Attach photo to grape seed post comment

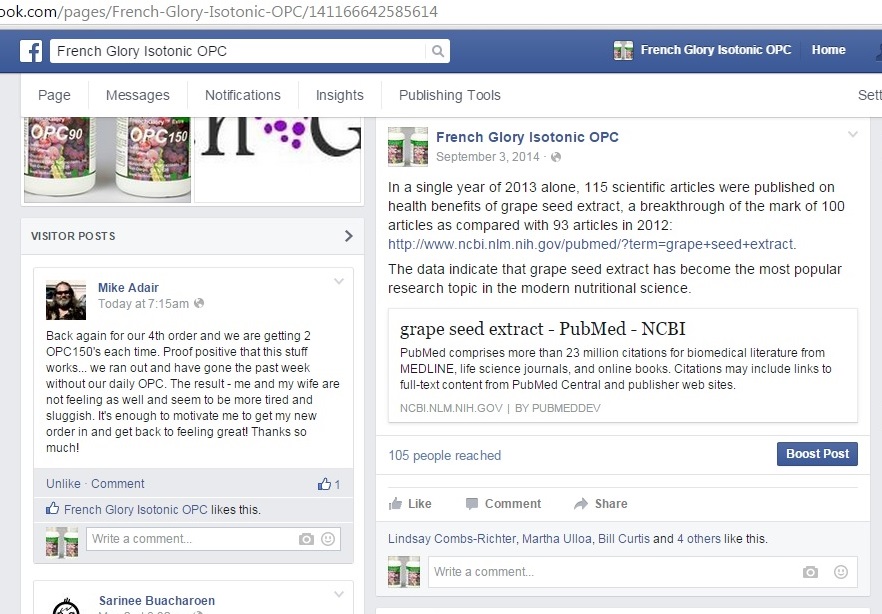(x=810, y=572)
